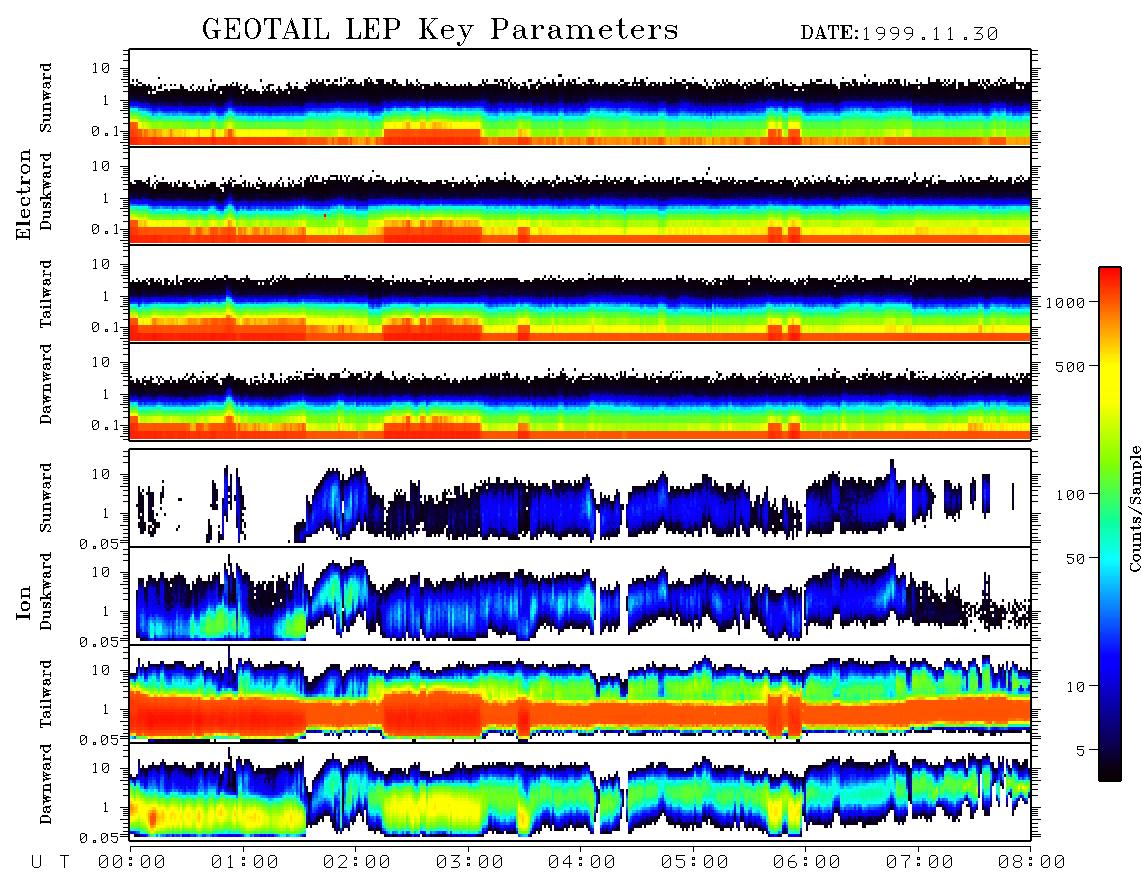Pick the "03:00" time tick label
Viewport: 1142px width, 880px height.
click(x=470, y=862)
